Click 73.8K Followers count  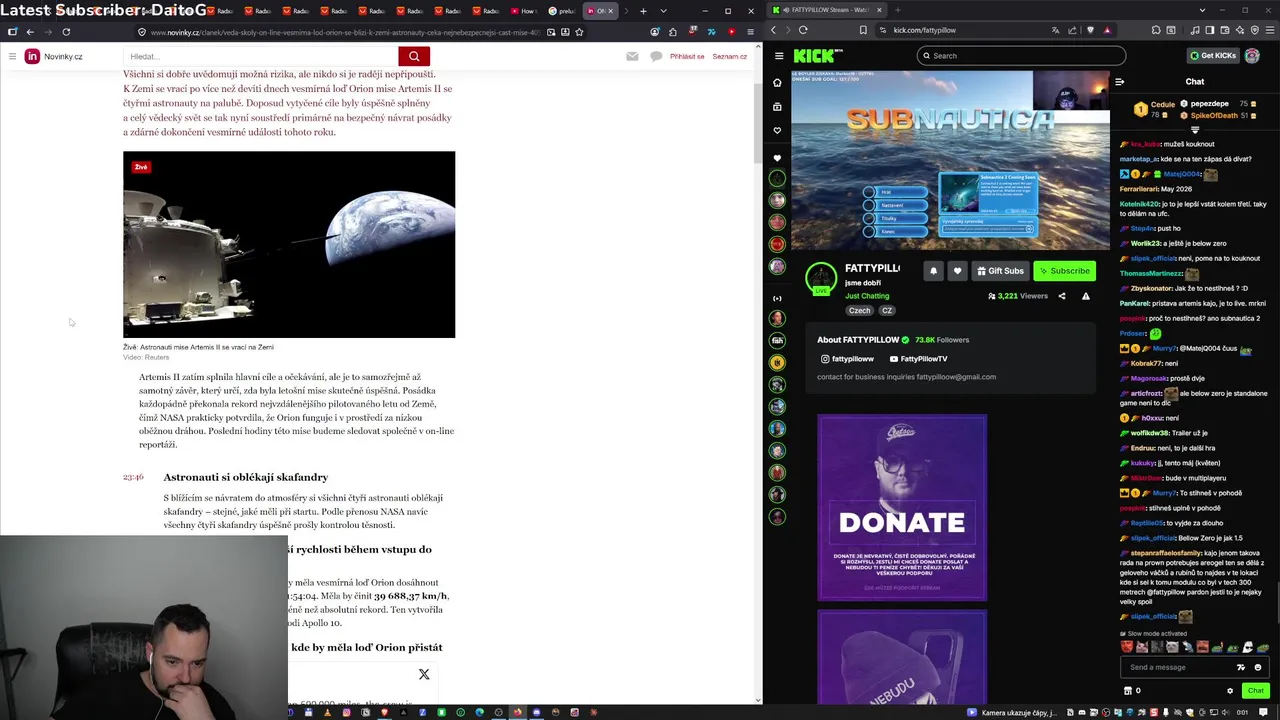click(x=942, y=340)
